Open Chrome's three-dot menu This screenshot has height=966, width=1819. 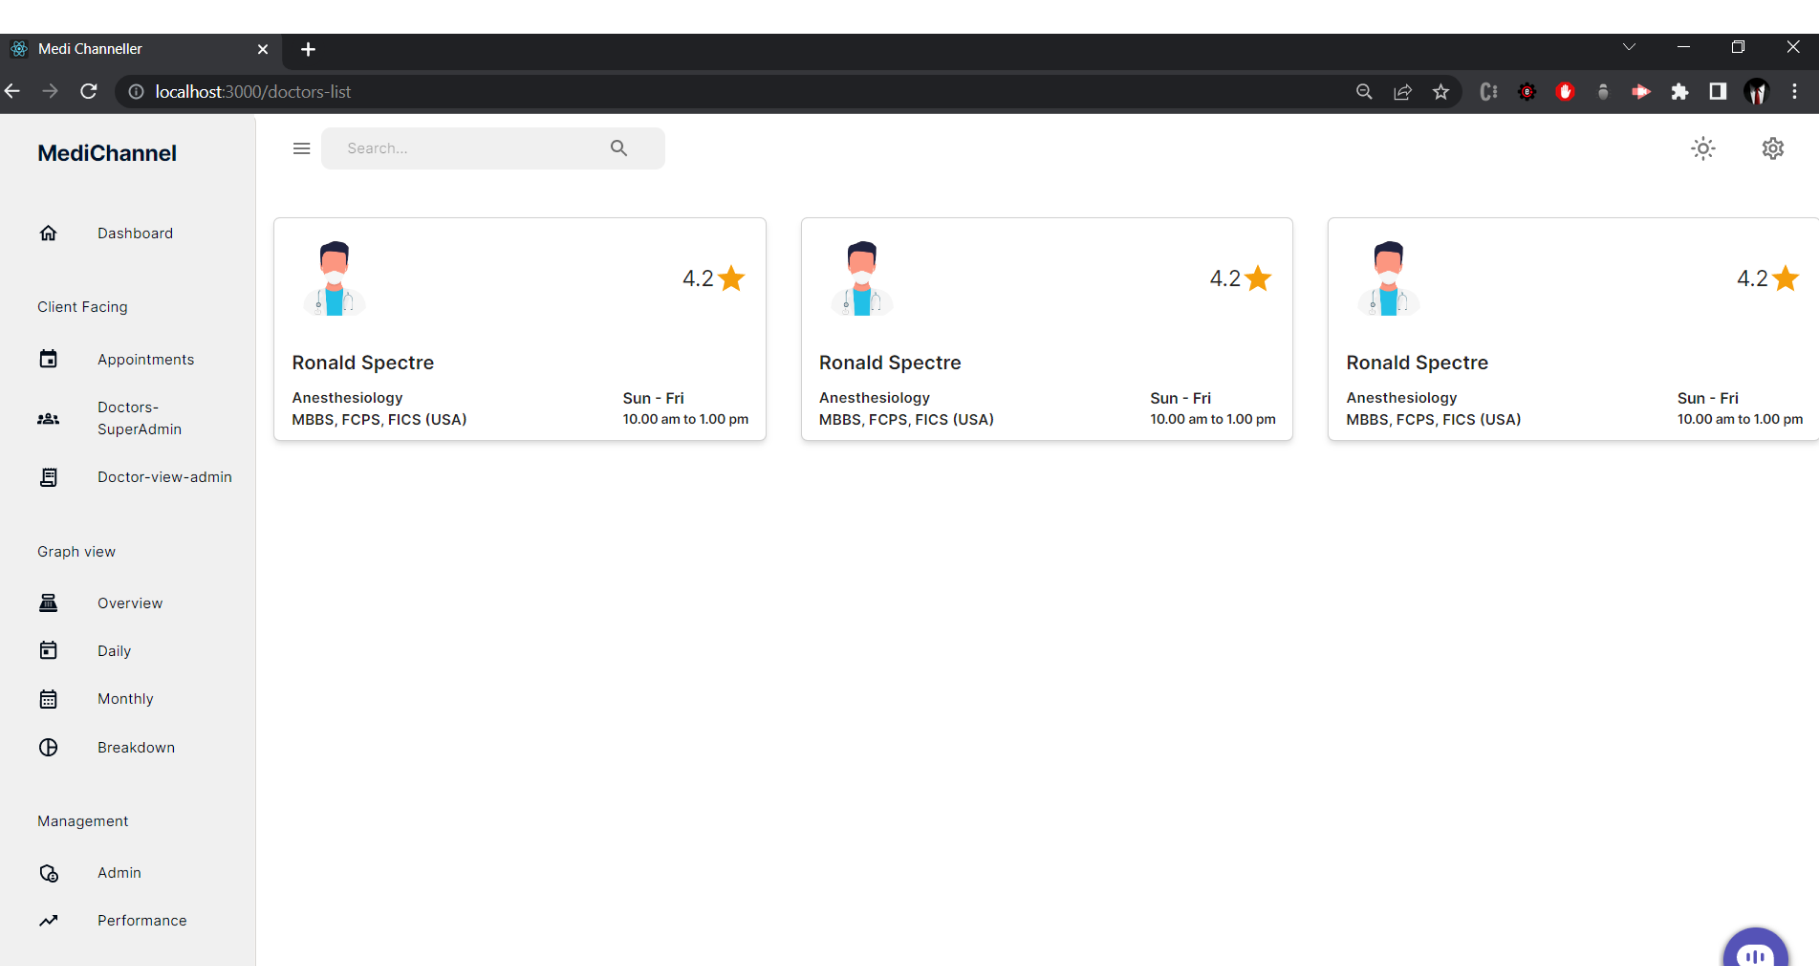(1795, 91)
